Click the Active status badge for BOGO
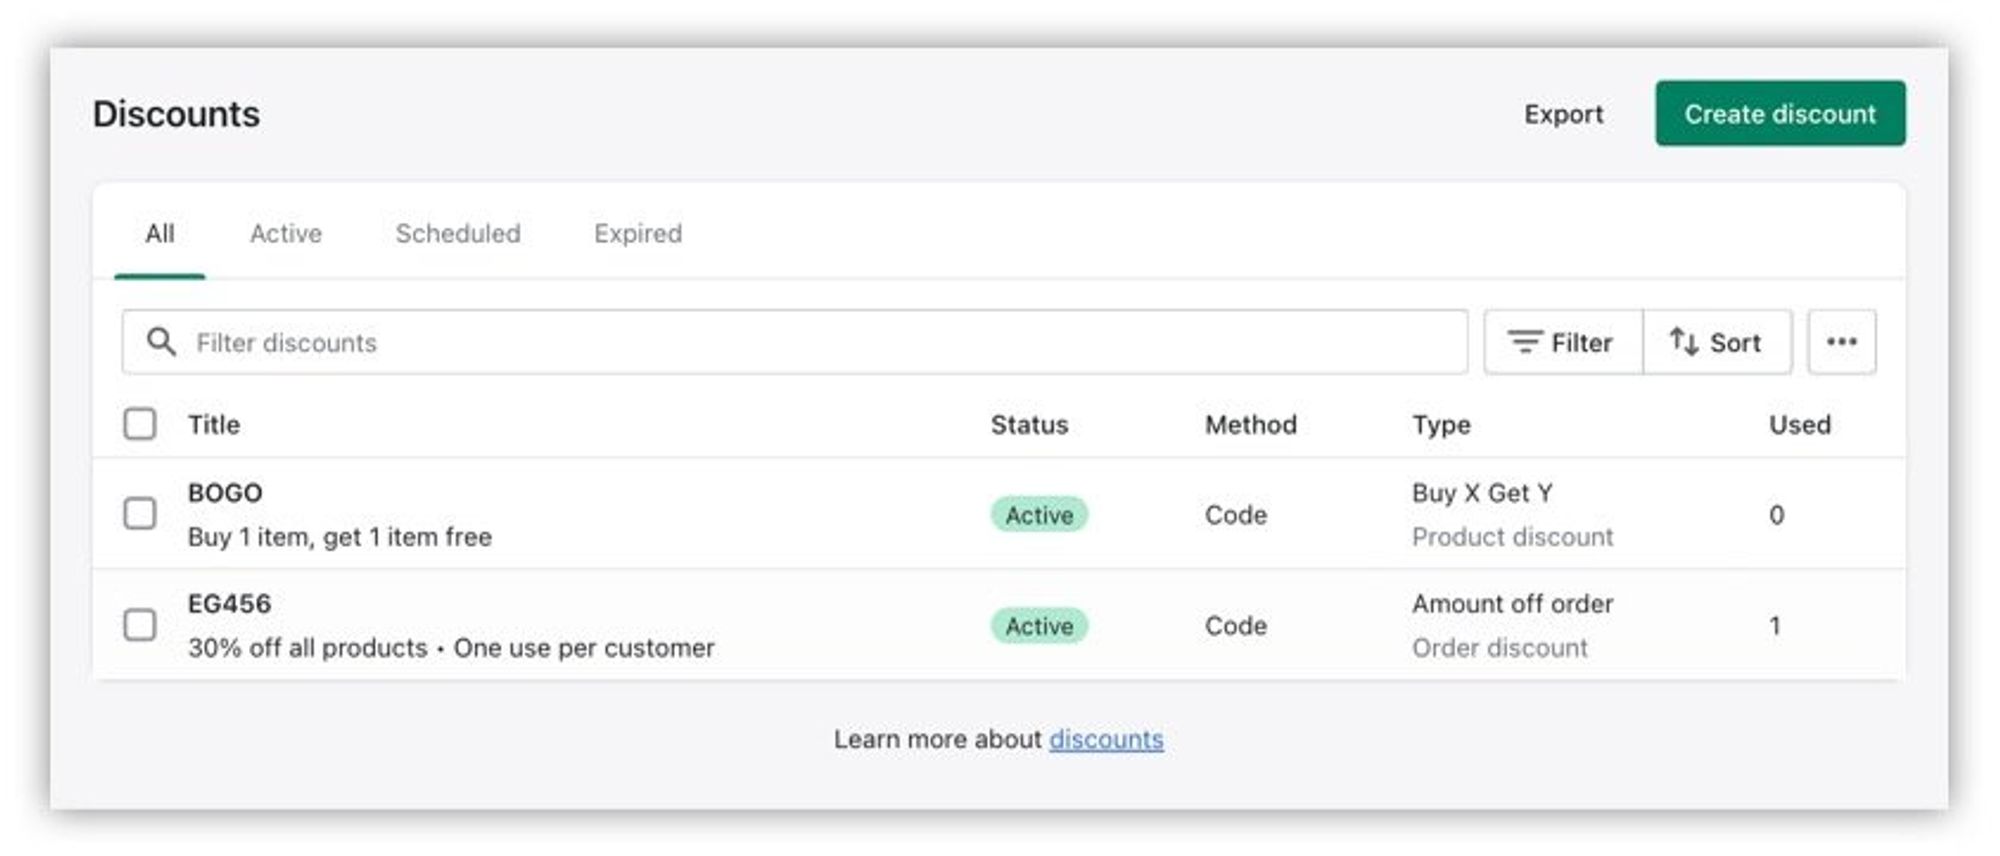Screen dimensions: 2000x856 1039,515
